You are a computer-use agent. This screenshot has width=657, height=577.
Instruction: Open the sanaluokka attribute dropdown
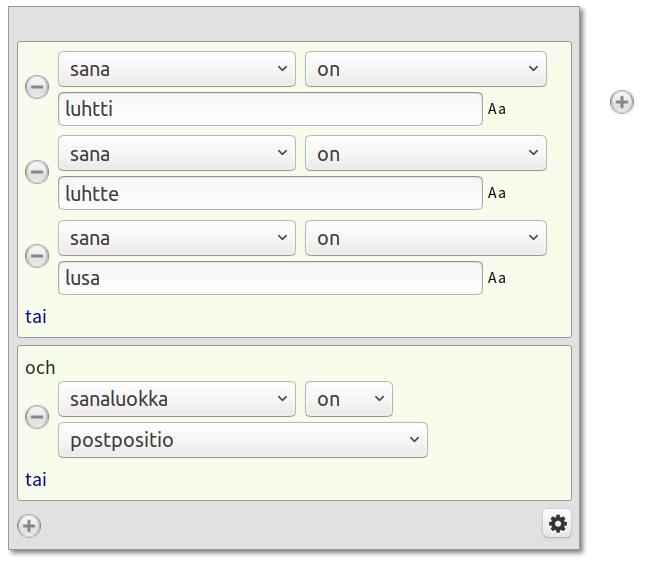click(177, 399)
